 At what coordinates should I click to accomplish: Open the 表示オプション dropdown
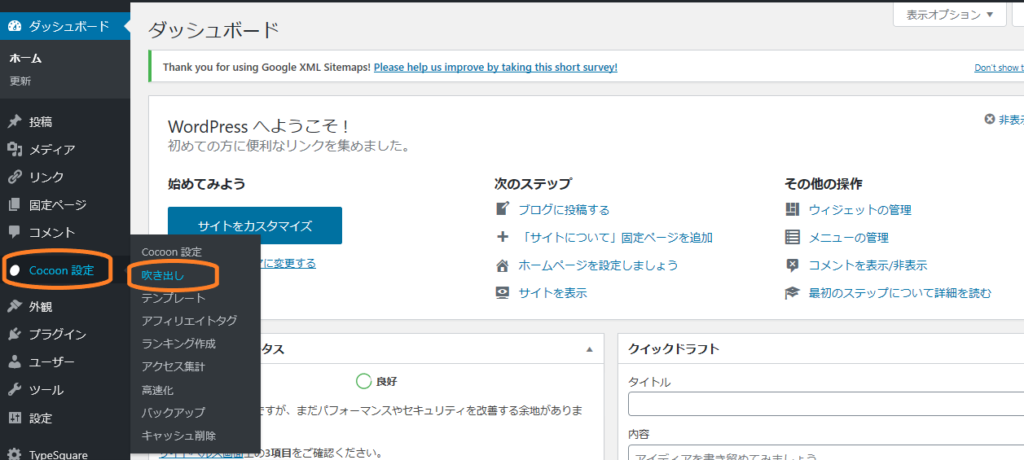950,14
